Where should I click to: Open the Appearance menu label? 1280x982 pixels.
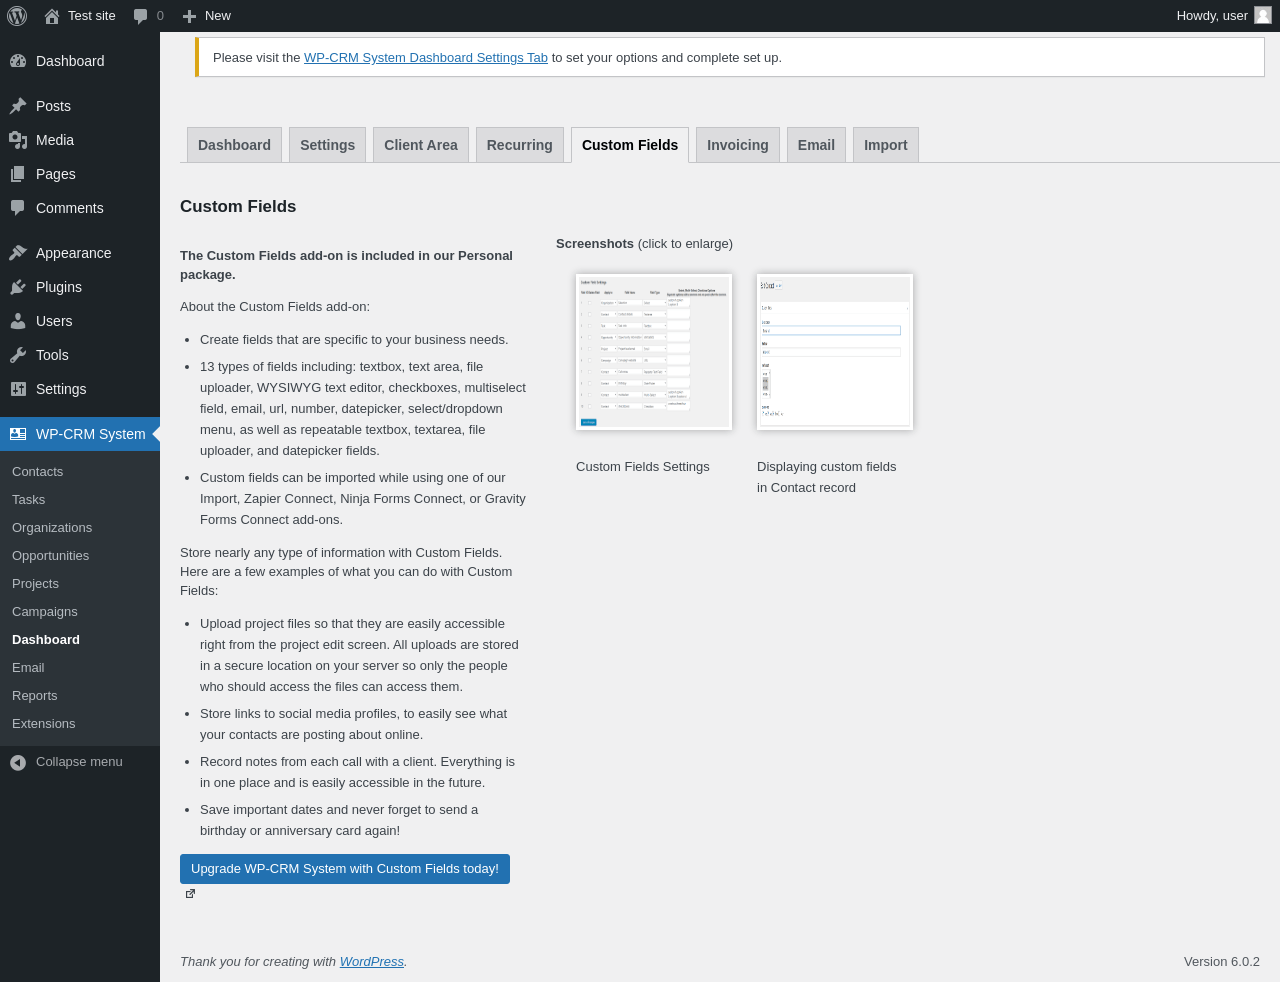click(74, 253)
